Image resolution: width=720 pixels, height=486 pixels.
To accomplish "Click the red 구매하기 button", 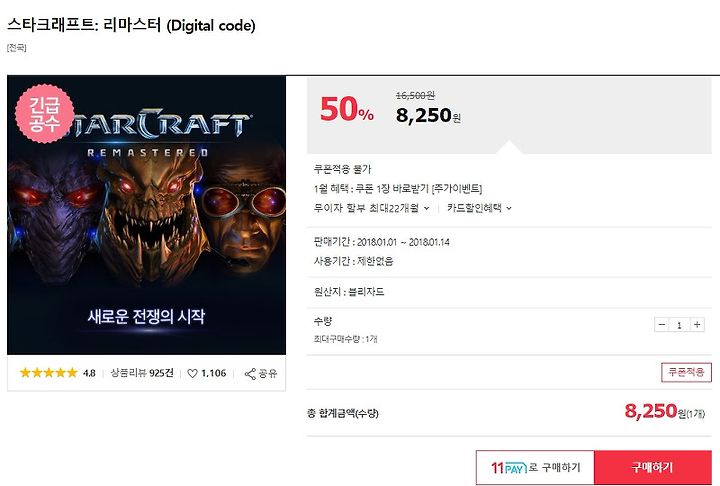I will pos(652,468).
